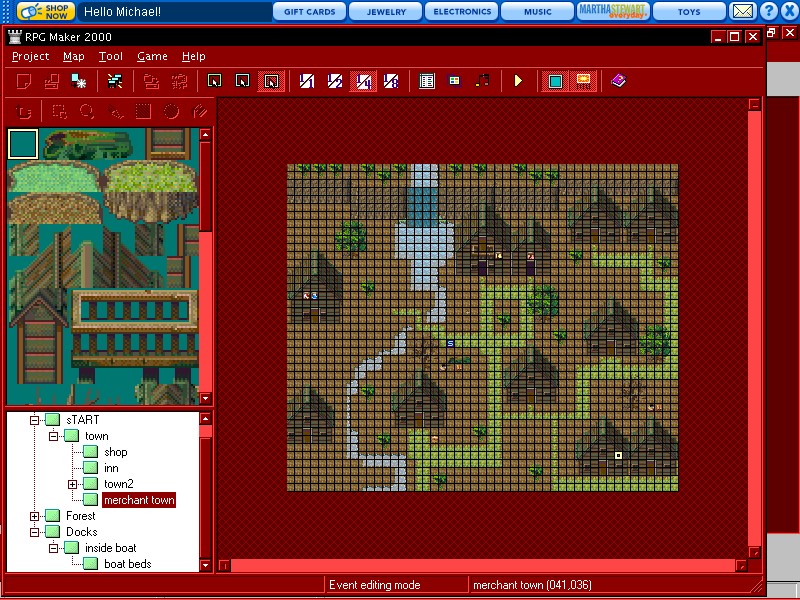The image size is (800, 600).
Task: Click the question mark icon in top bar
Action: click(x=769, y=11)
